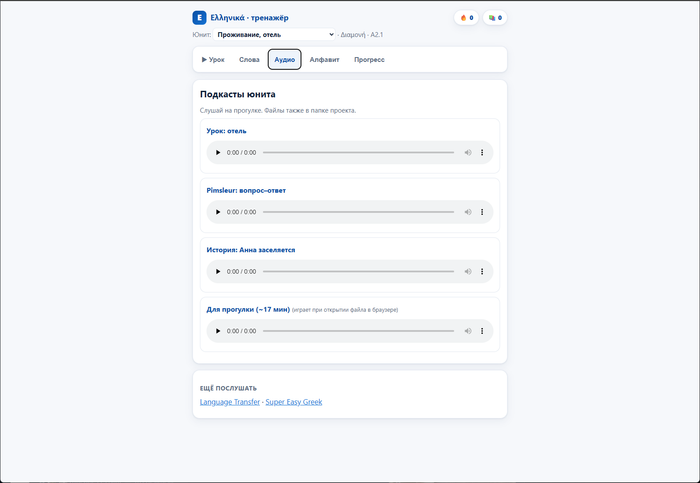Switch to the Слова tab
The height and width of the screenshot is (483, 700).
coord(249,59)
